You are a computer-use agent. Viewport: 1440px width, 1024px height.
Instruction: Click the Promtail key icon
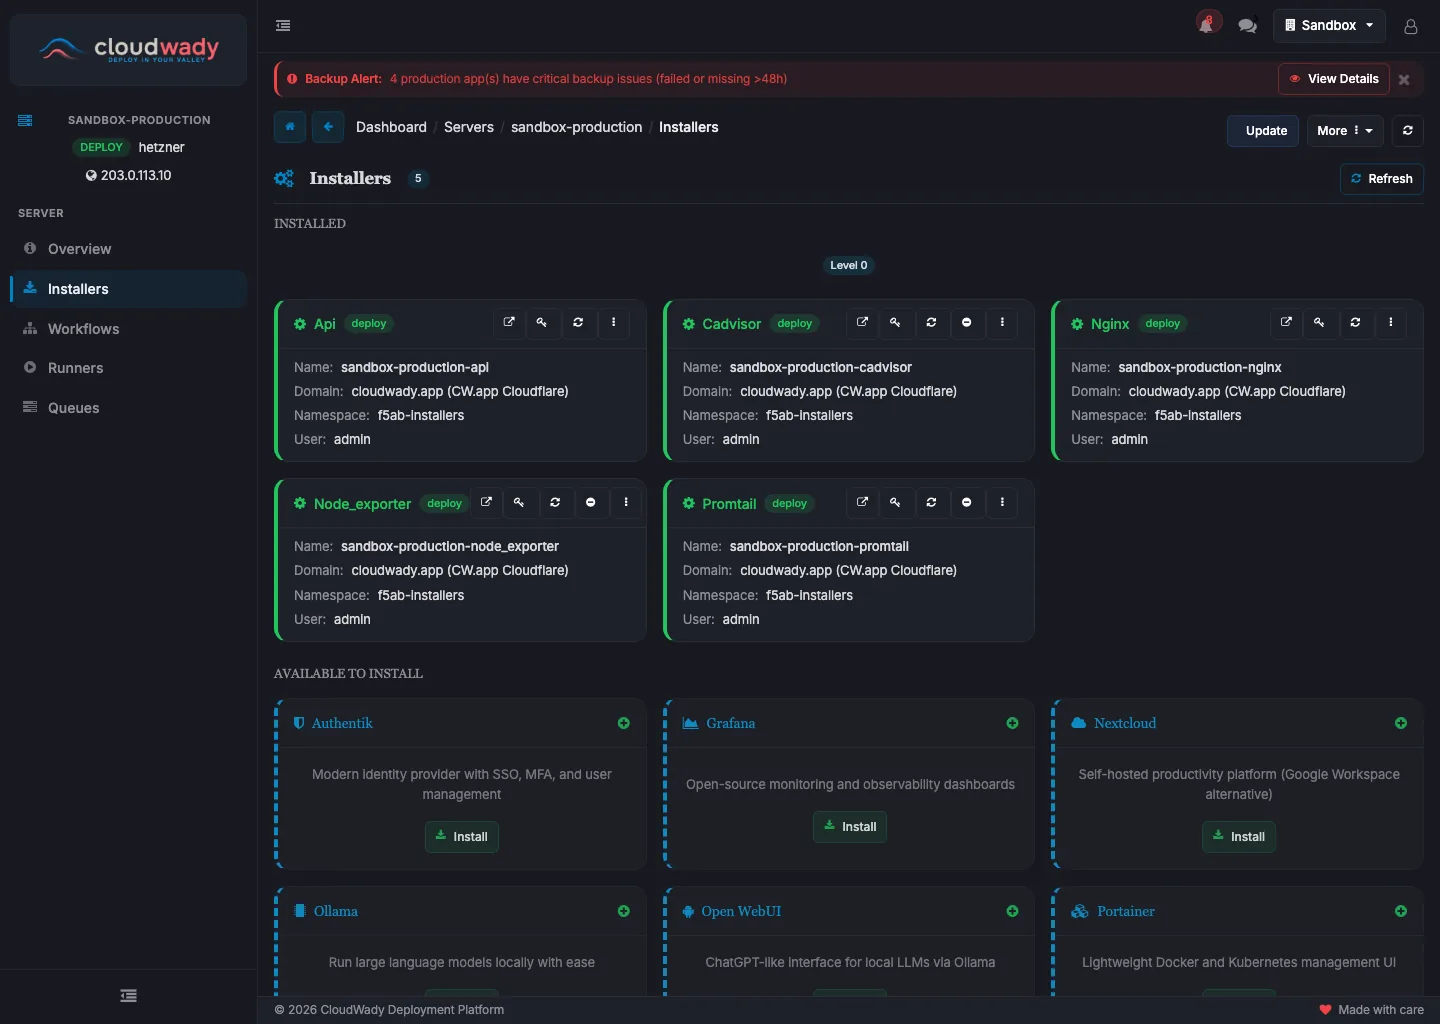tap(895, 502)
